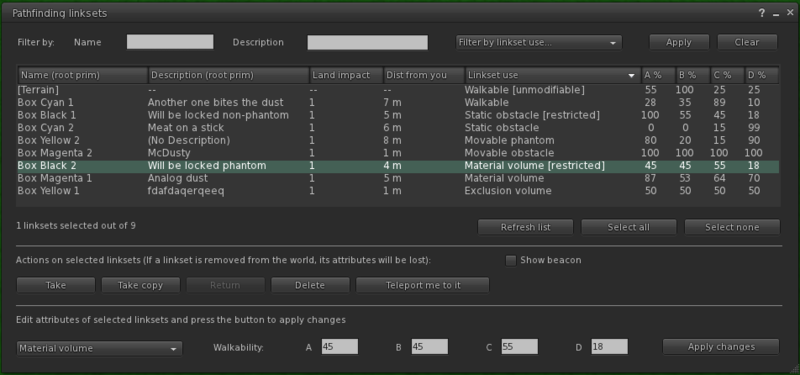This screenshot has width=800, height=375.
Task: Sort by C % column header
Action: point(728,75)
